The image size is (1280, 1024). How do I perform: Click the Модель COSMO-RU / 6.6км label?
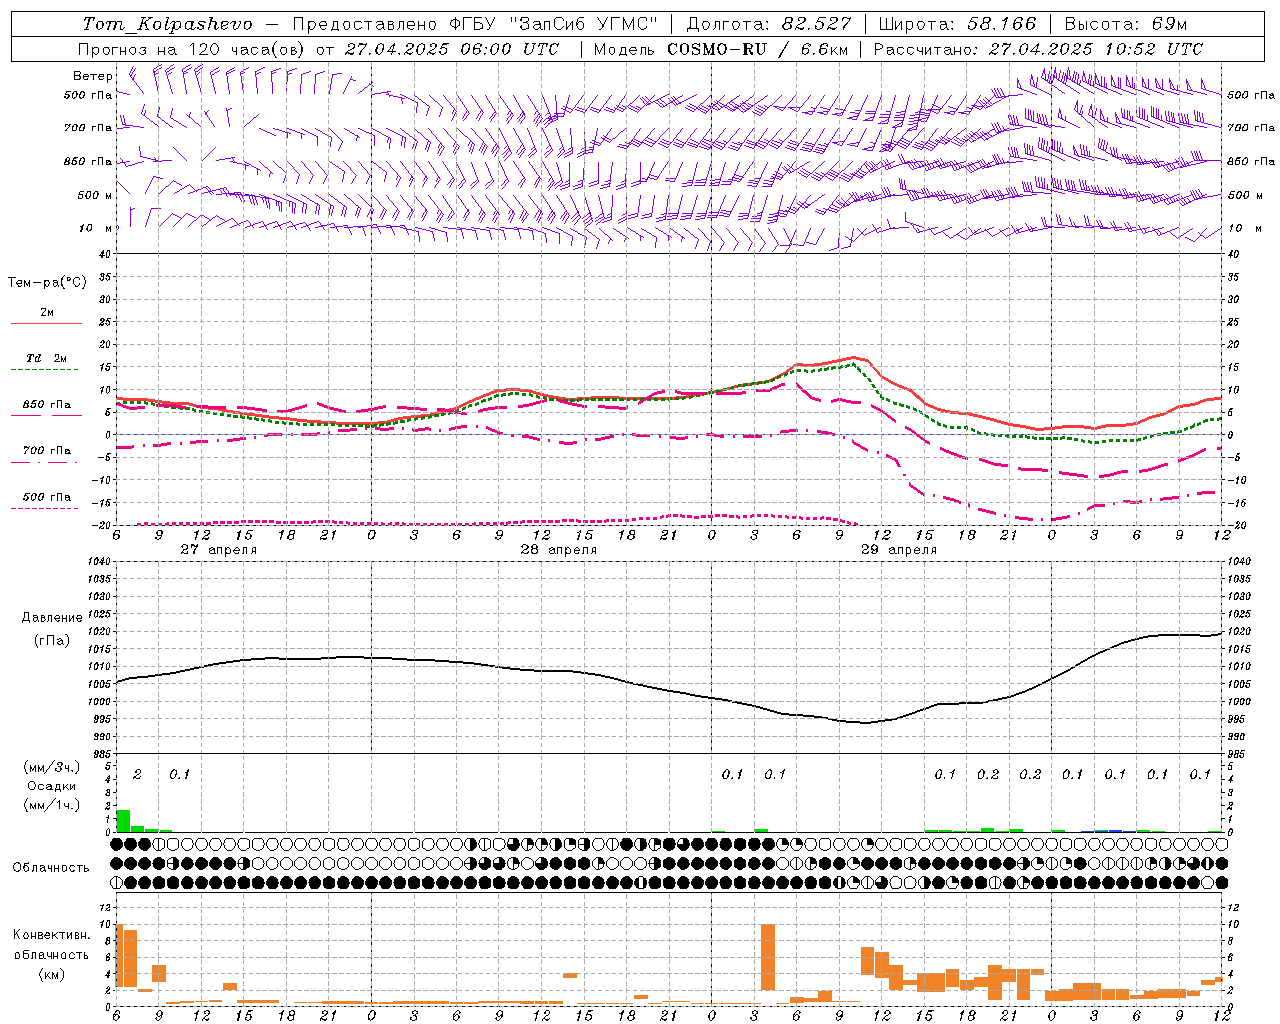721,49
